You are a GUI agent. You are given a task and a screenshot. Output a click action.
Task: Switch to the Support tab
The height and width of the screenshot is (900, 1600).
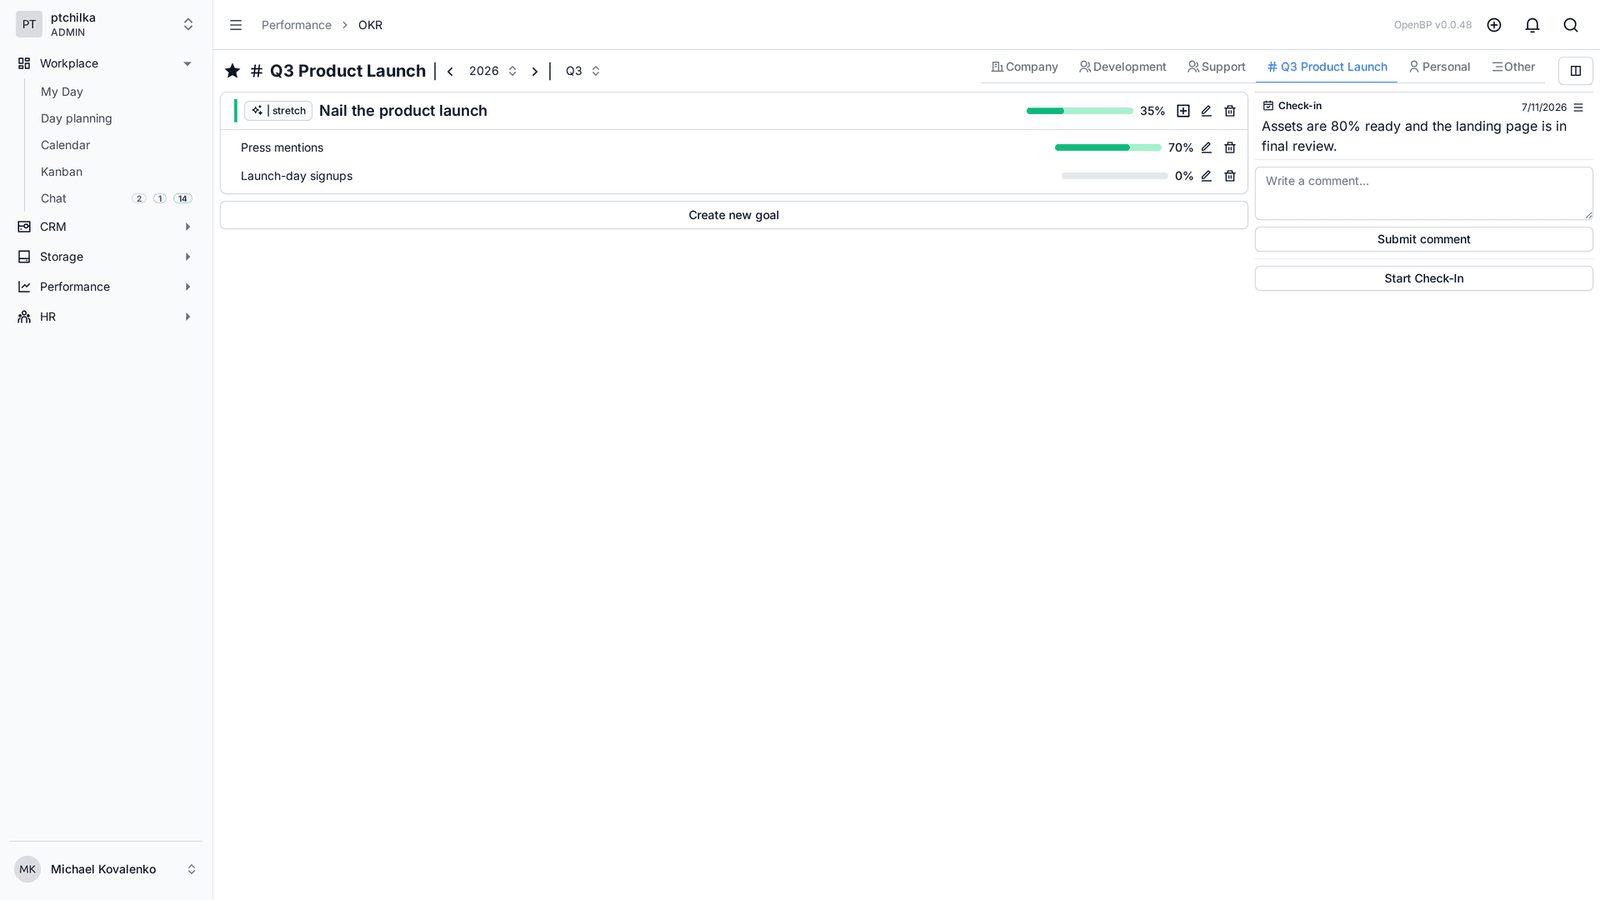(1216, 67)
